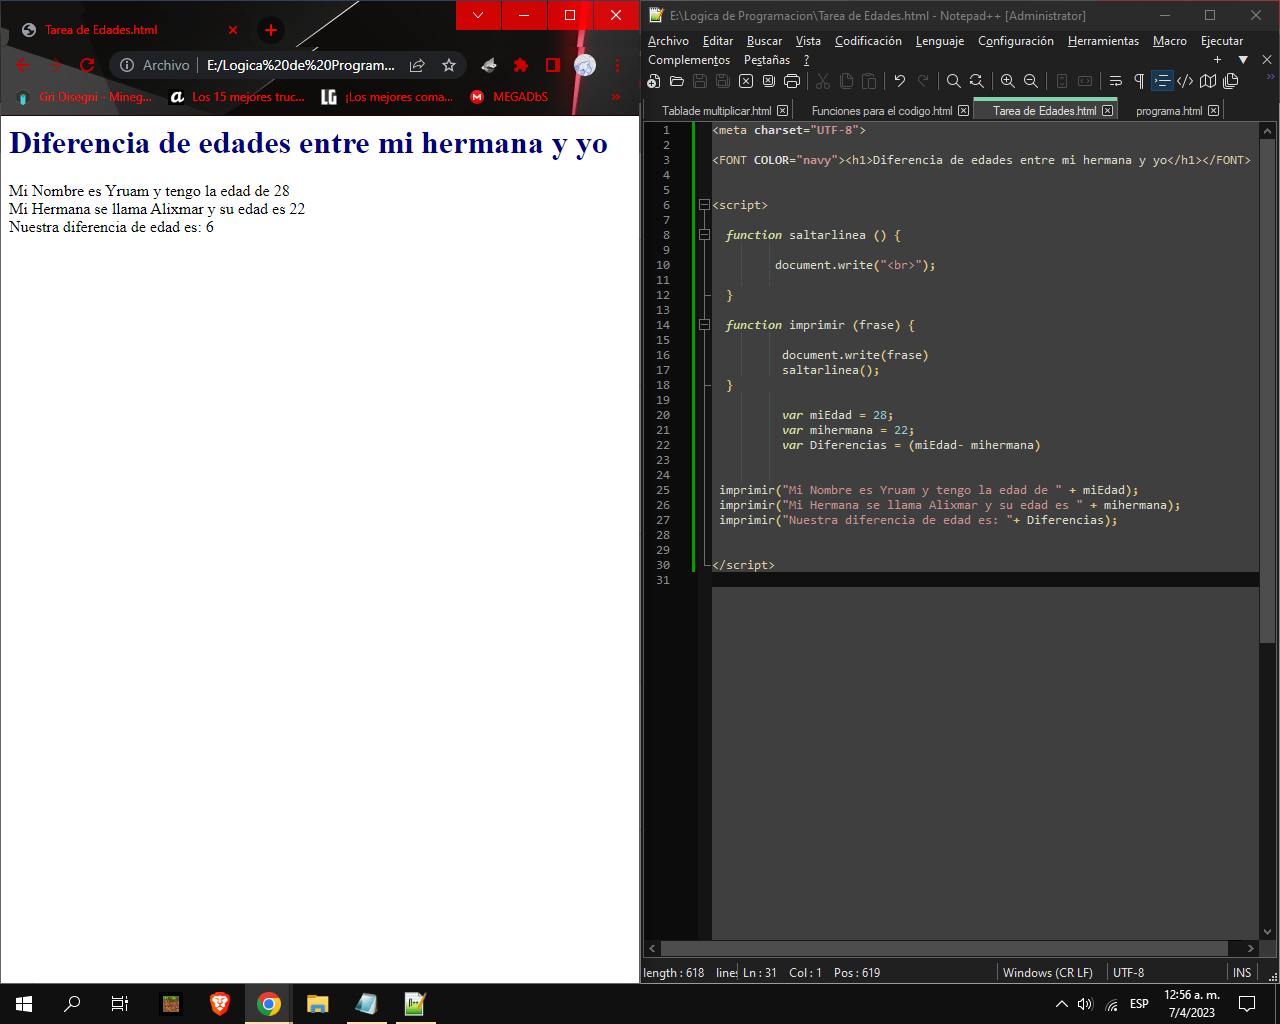Collapse the script block fold marker
This screenshot has height=1024, width=1280.
[704, 205]
